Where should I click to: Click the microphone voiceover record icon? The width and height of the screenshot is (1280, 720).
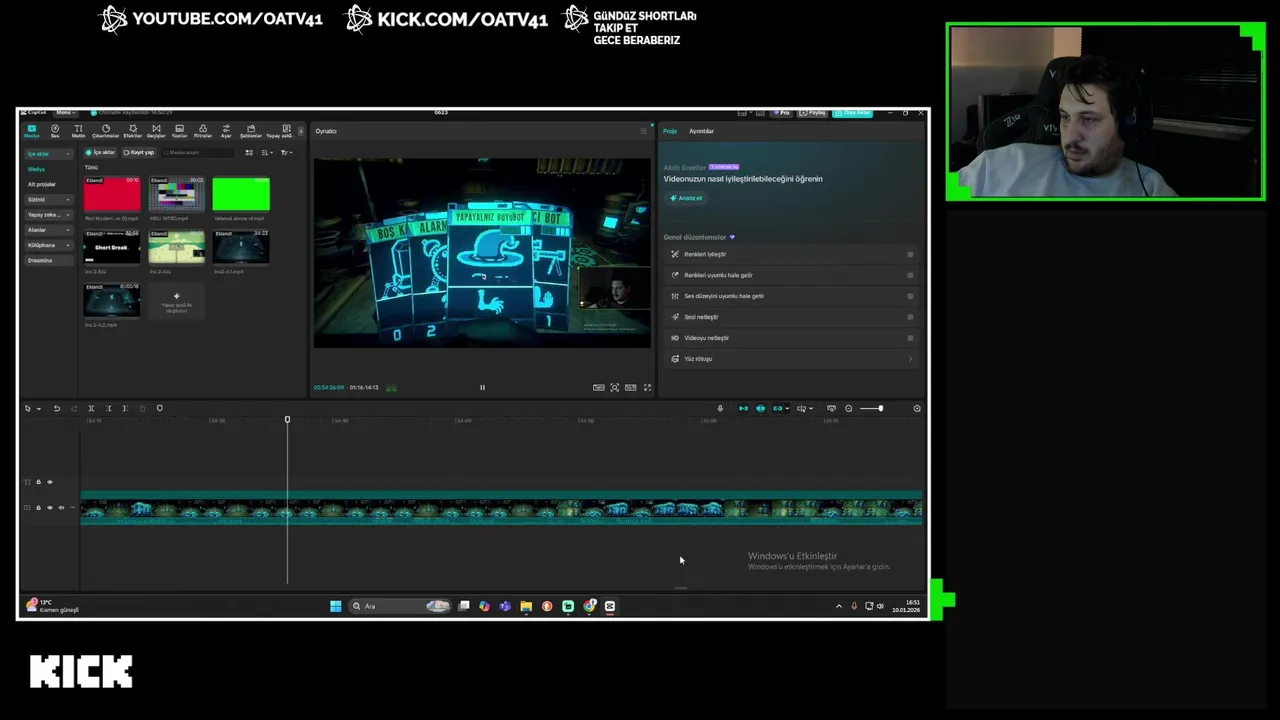click(719, 408)
